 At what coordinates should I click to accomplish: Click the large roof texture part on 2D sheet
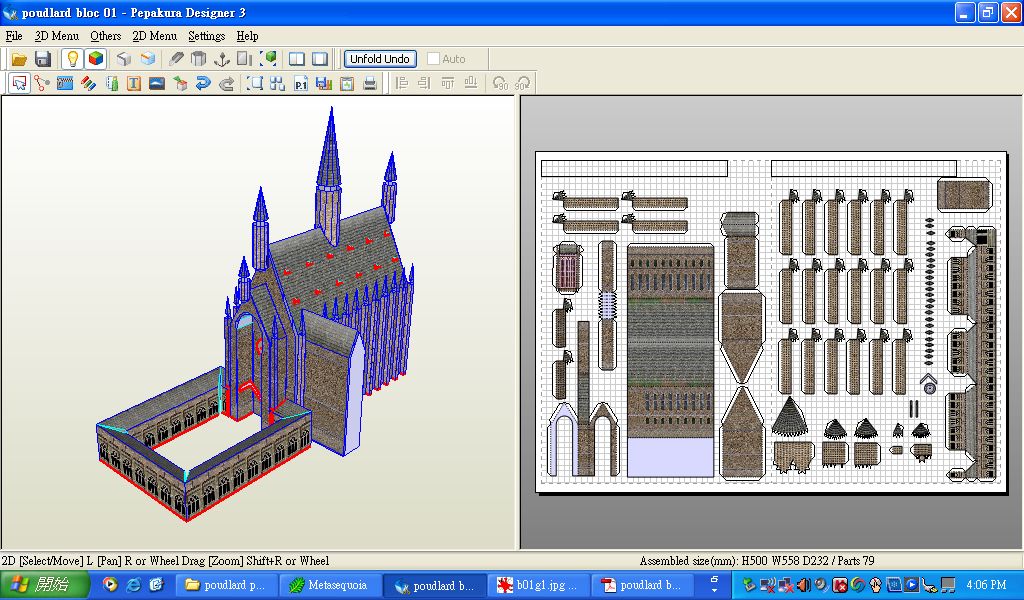pos(671,360)
